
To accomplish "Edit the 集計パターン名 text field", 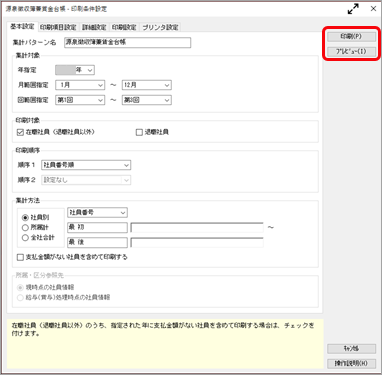I will 128,42.
